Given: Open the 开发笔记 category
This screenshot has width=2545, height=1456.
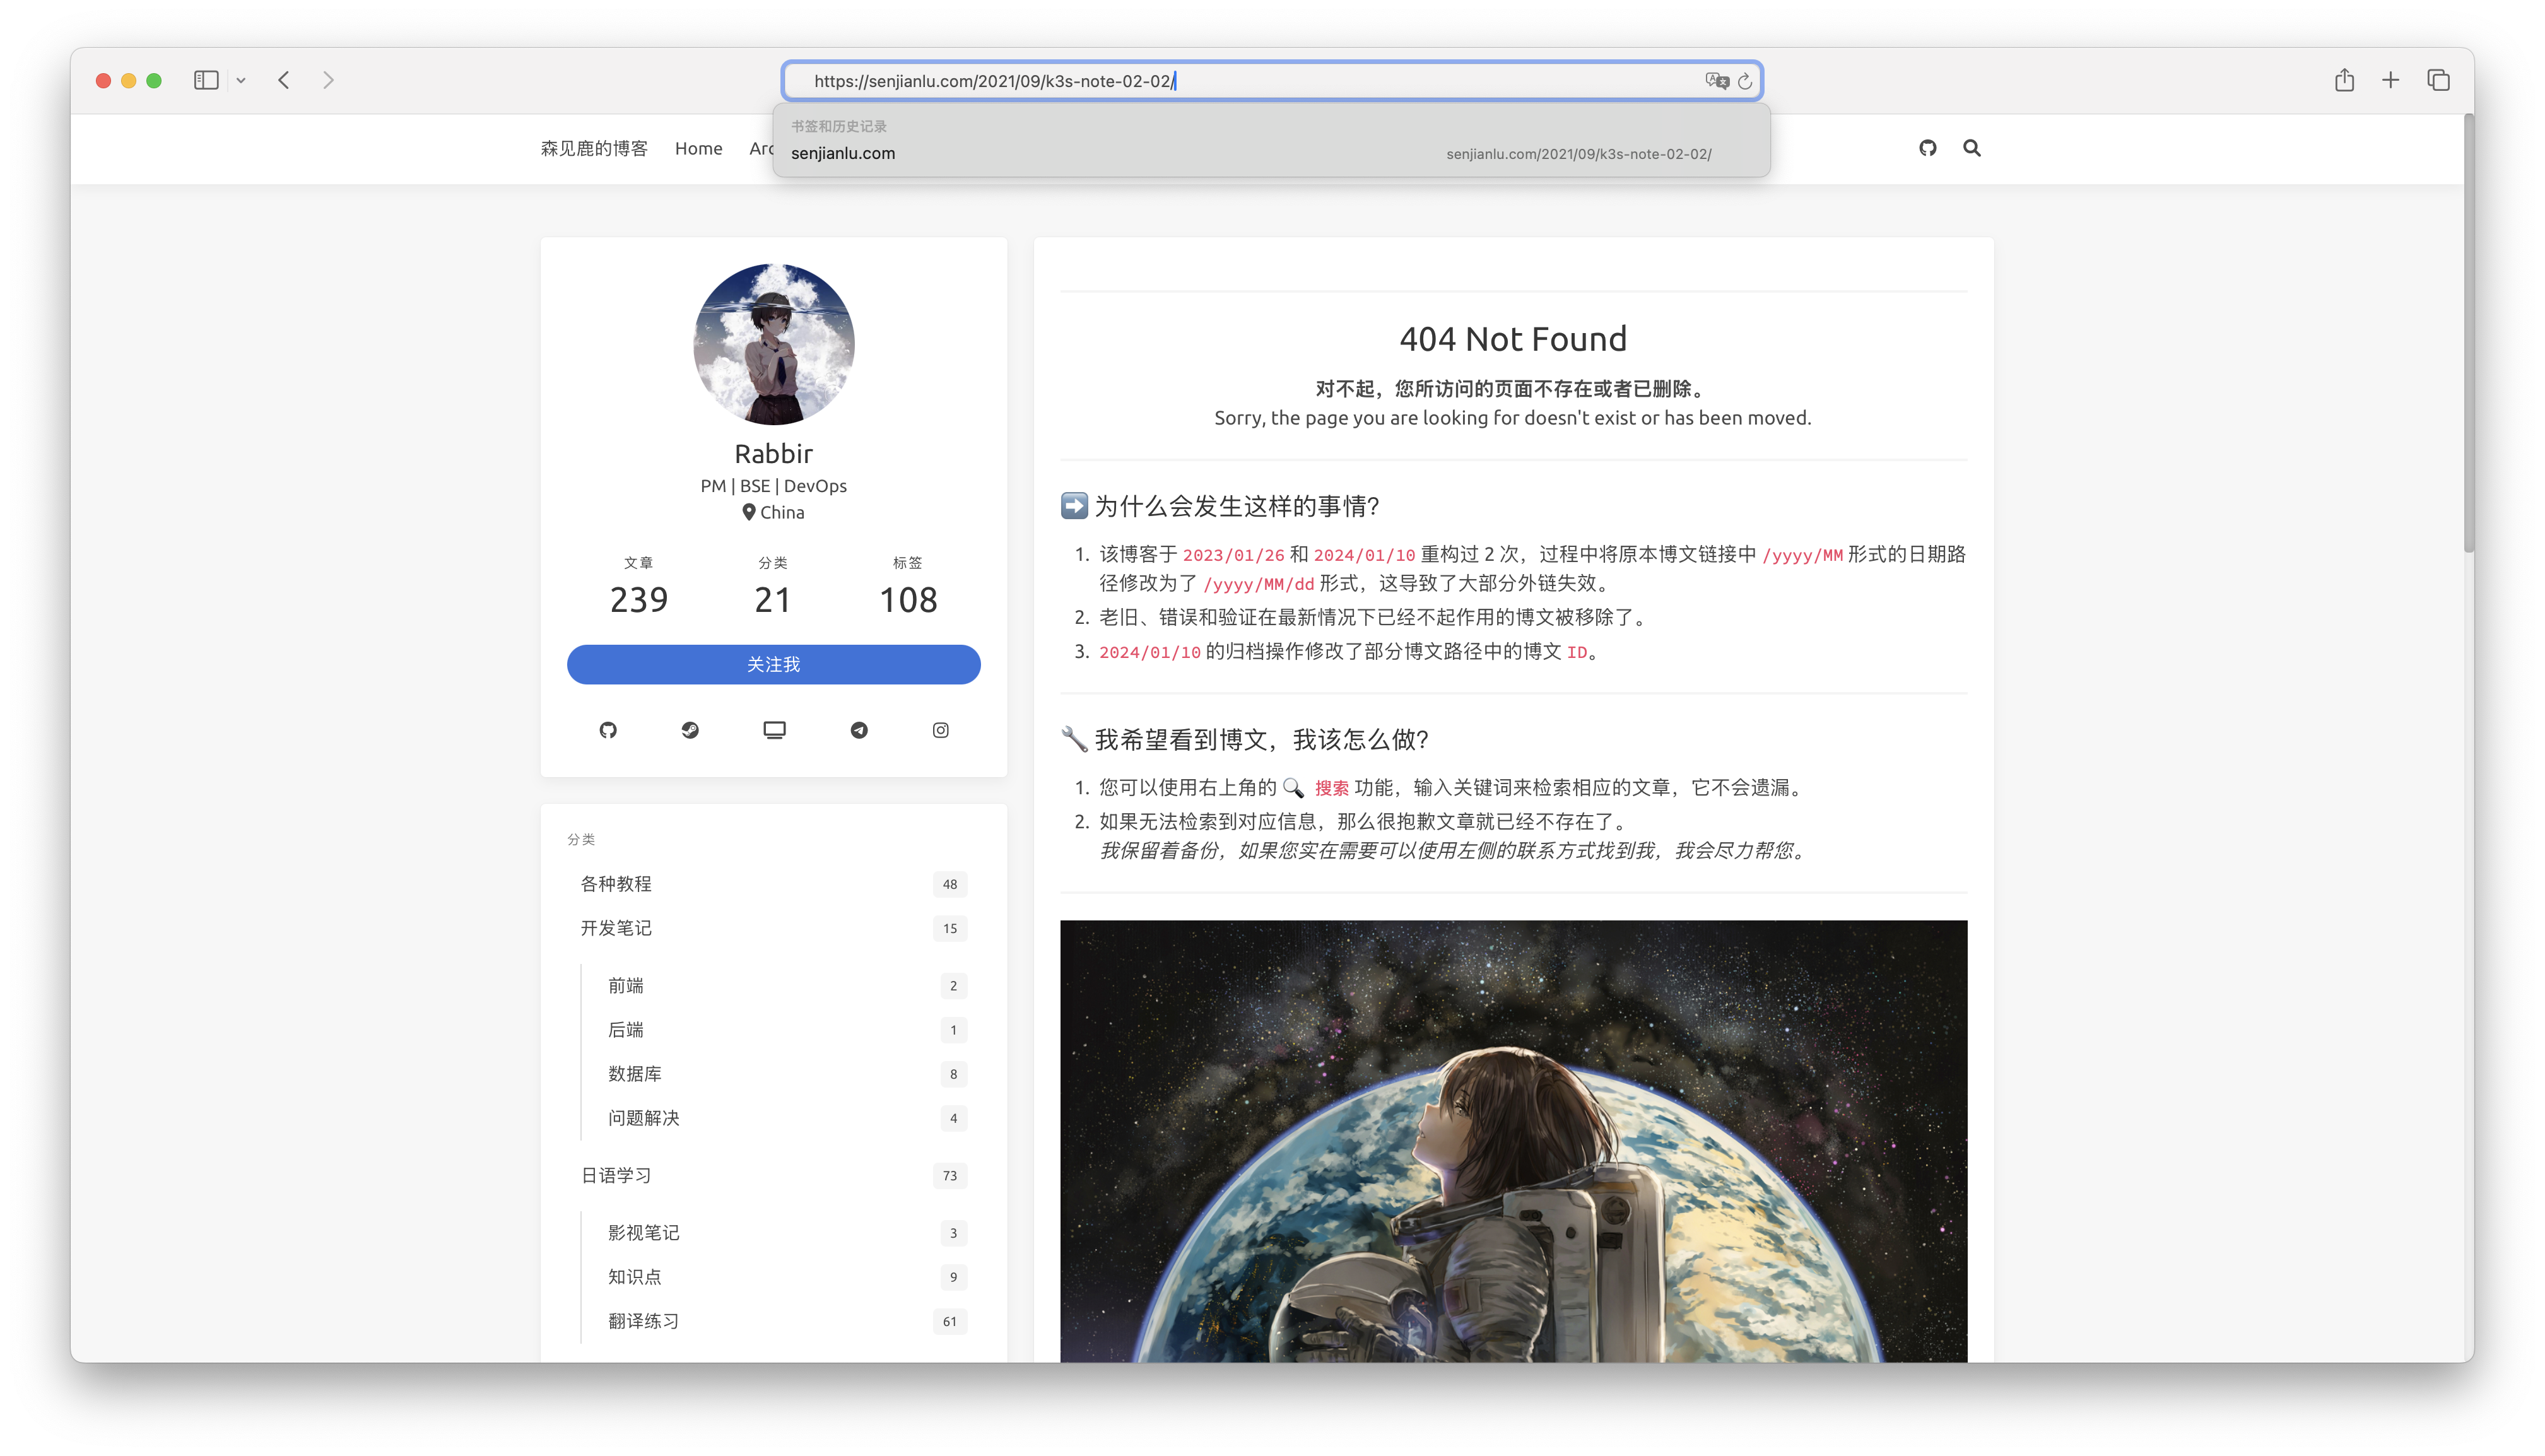Looking at the screenshot, I should point(773,928).
